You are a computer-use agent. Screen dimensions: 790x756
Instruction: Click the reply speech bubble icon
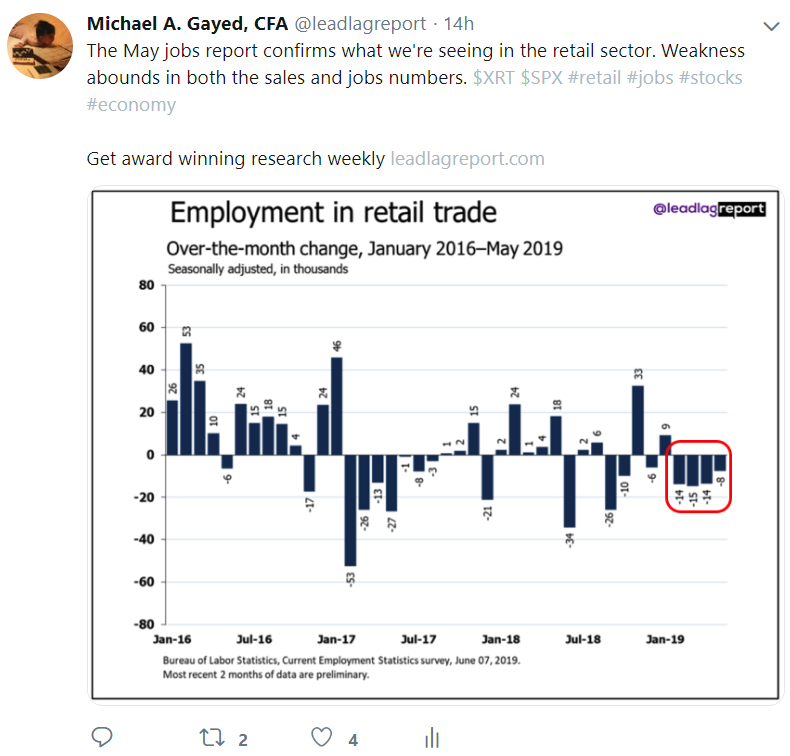point(103,738)
